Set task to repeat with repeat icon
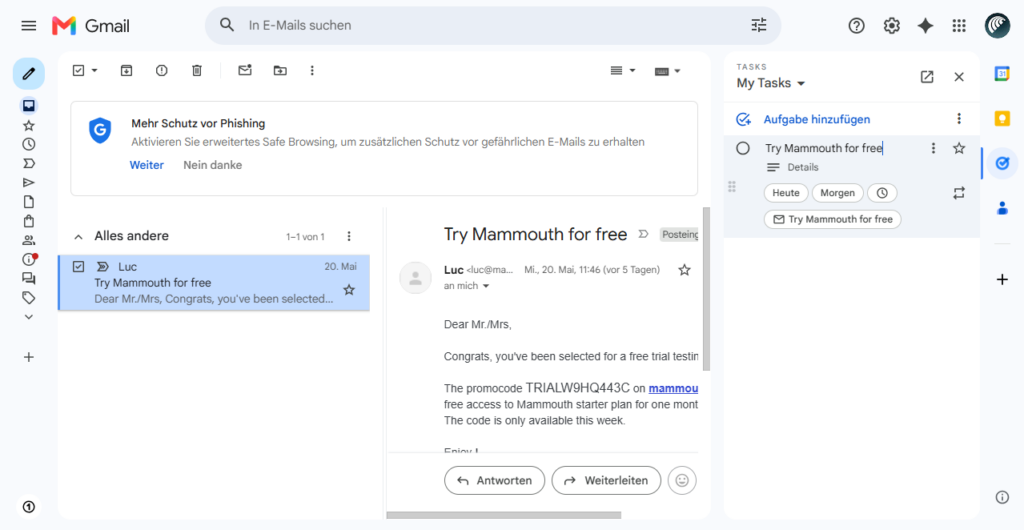Image resolution: width=1024 pixels, height=530 pixels. [959, 193]
